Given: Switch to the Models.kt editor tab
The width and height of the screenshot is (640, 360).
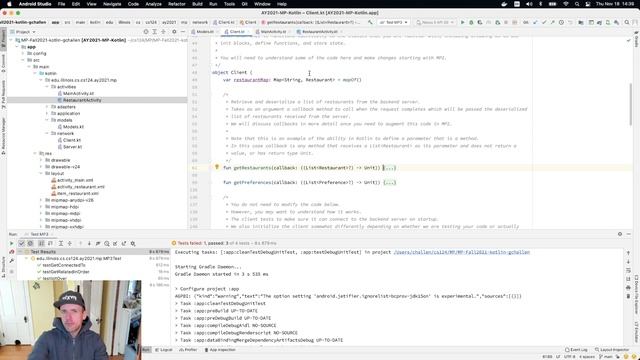Looking at the screenshot, I should coord(204,31).
